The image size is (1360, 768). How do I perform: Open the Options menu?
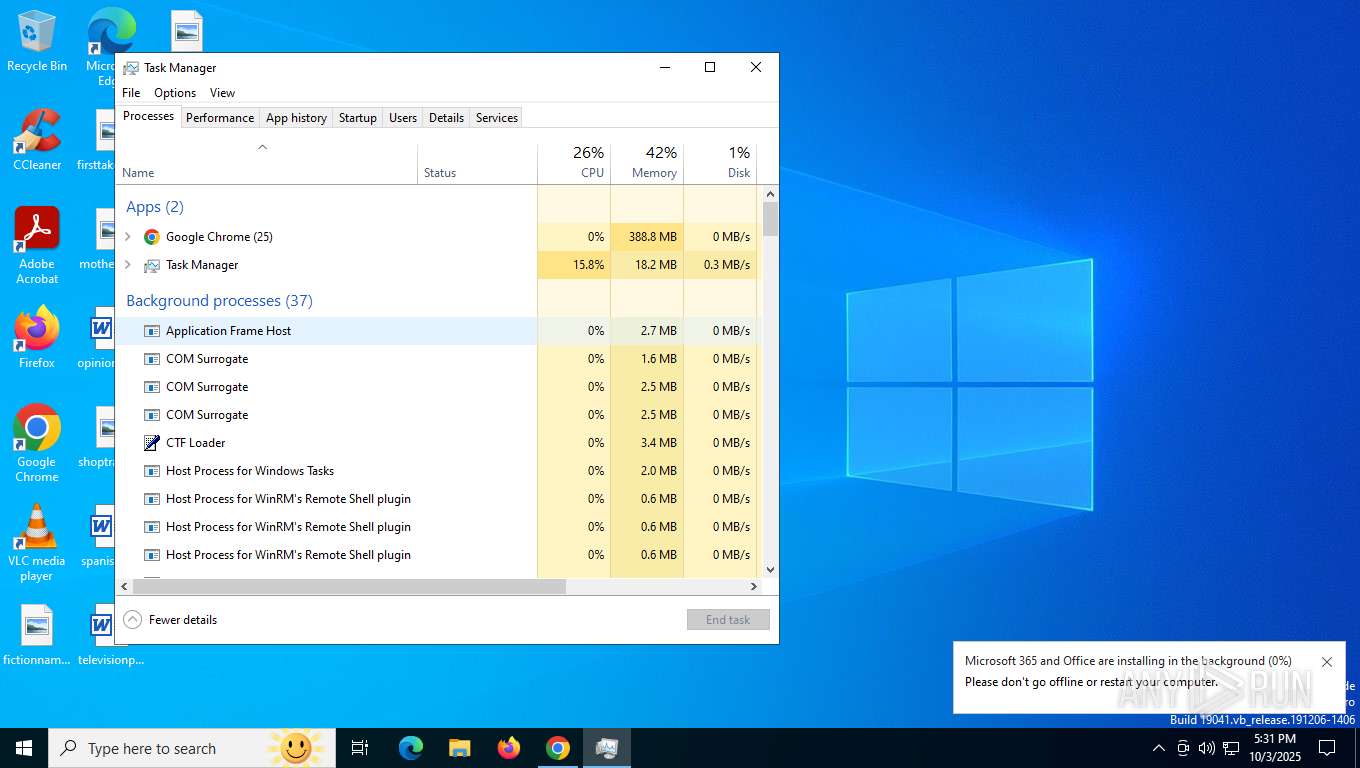175,93
